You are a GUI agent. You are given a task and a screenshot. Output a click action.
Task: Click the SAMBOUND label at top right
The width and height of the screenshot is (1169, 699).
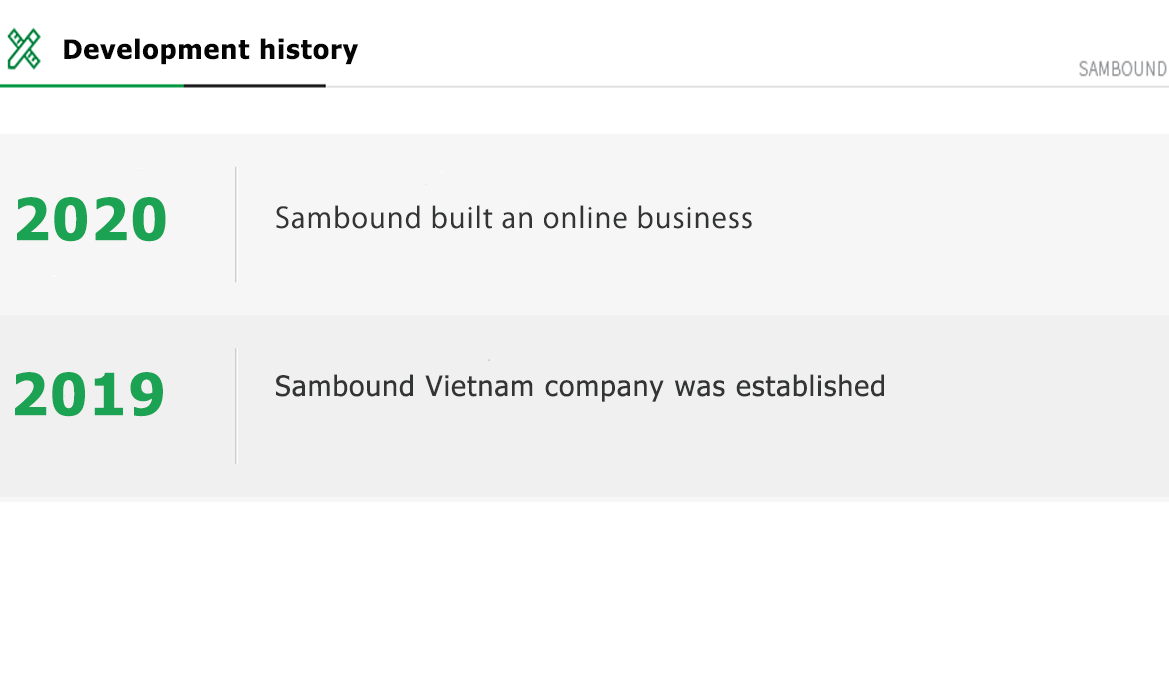coord(1123,69)
